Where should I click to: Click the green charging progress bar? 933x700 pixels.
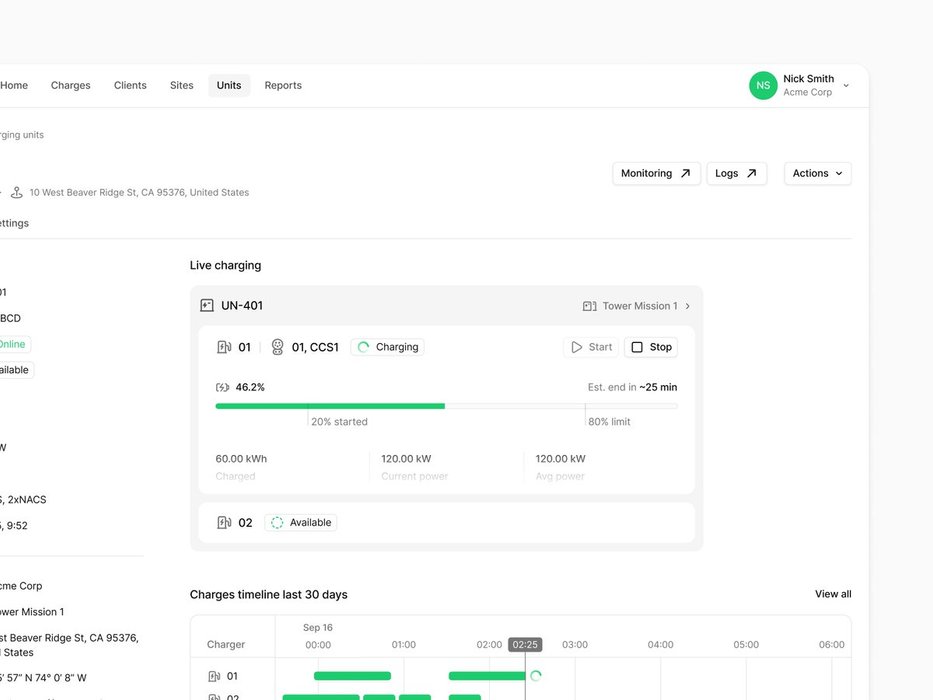330,406
